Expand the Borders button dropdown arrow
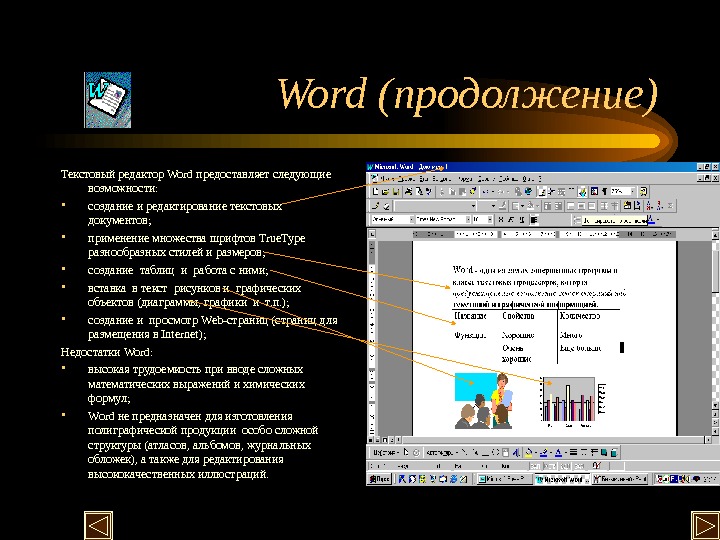The width and height of the screenshot is (720, 540). (x=523, y=206)
